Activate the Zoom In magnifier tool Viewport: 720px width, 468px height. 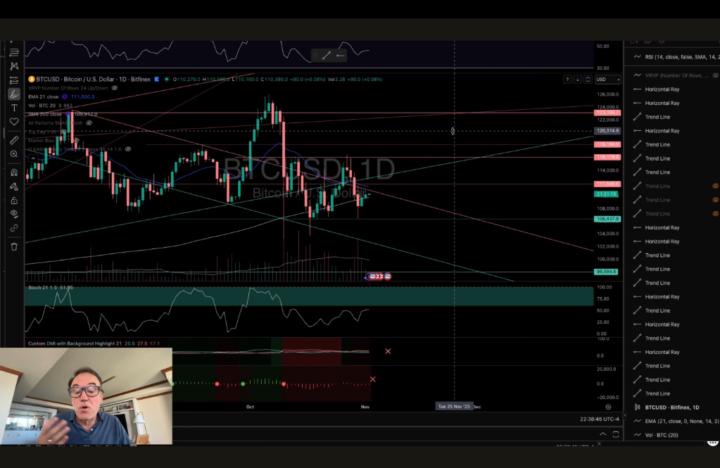pyautogui.click(x=14, y=154)
